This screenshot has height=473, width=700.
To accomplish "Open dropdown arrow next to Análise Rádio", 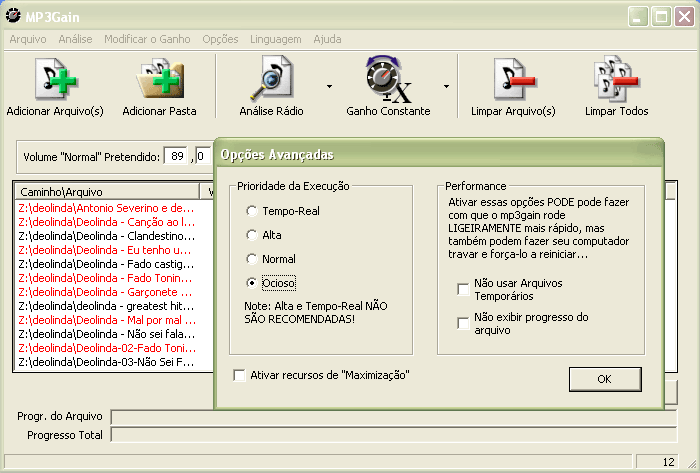I will tap(329, 86).
